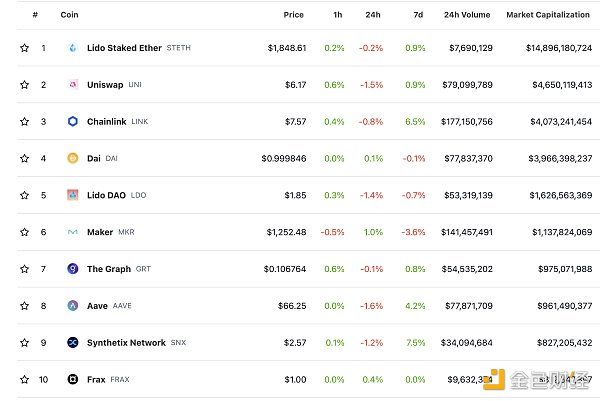600x401 pixels.
Task: Open the Uniswap coin name link
Action: [x=105, y=85]
